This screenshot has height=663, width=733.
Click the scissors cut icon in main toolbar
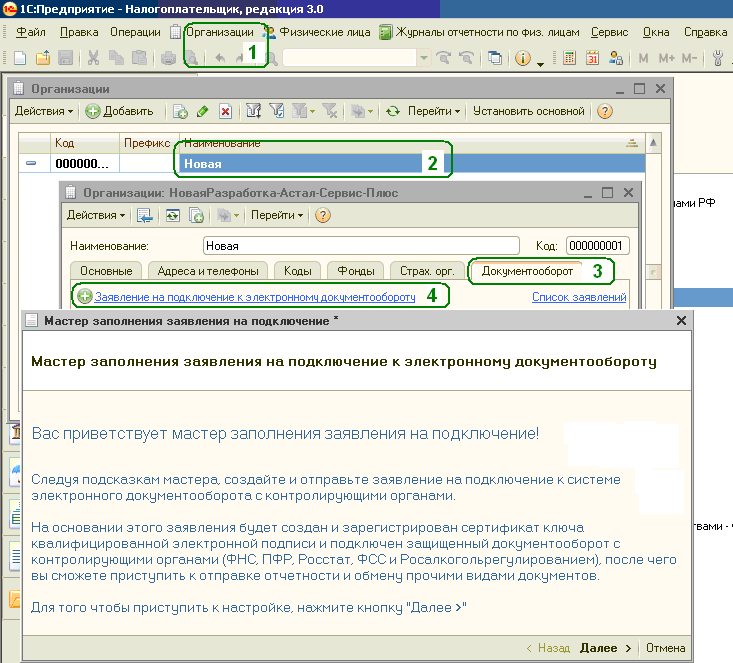(x=93, y=58)
